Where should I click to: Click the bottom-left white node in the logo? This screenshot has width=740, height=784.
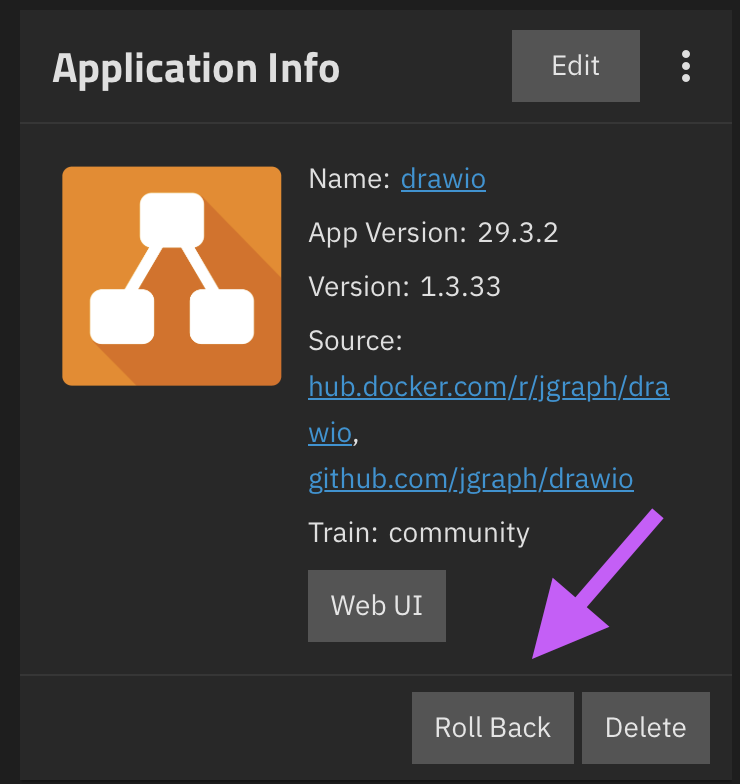[x=122, y=316]
